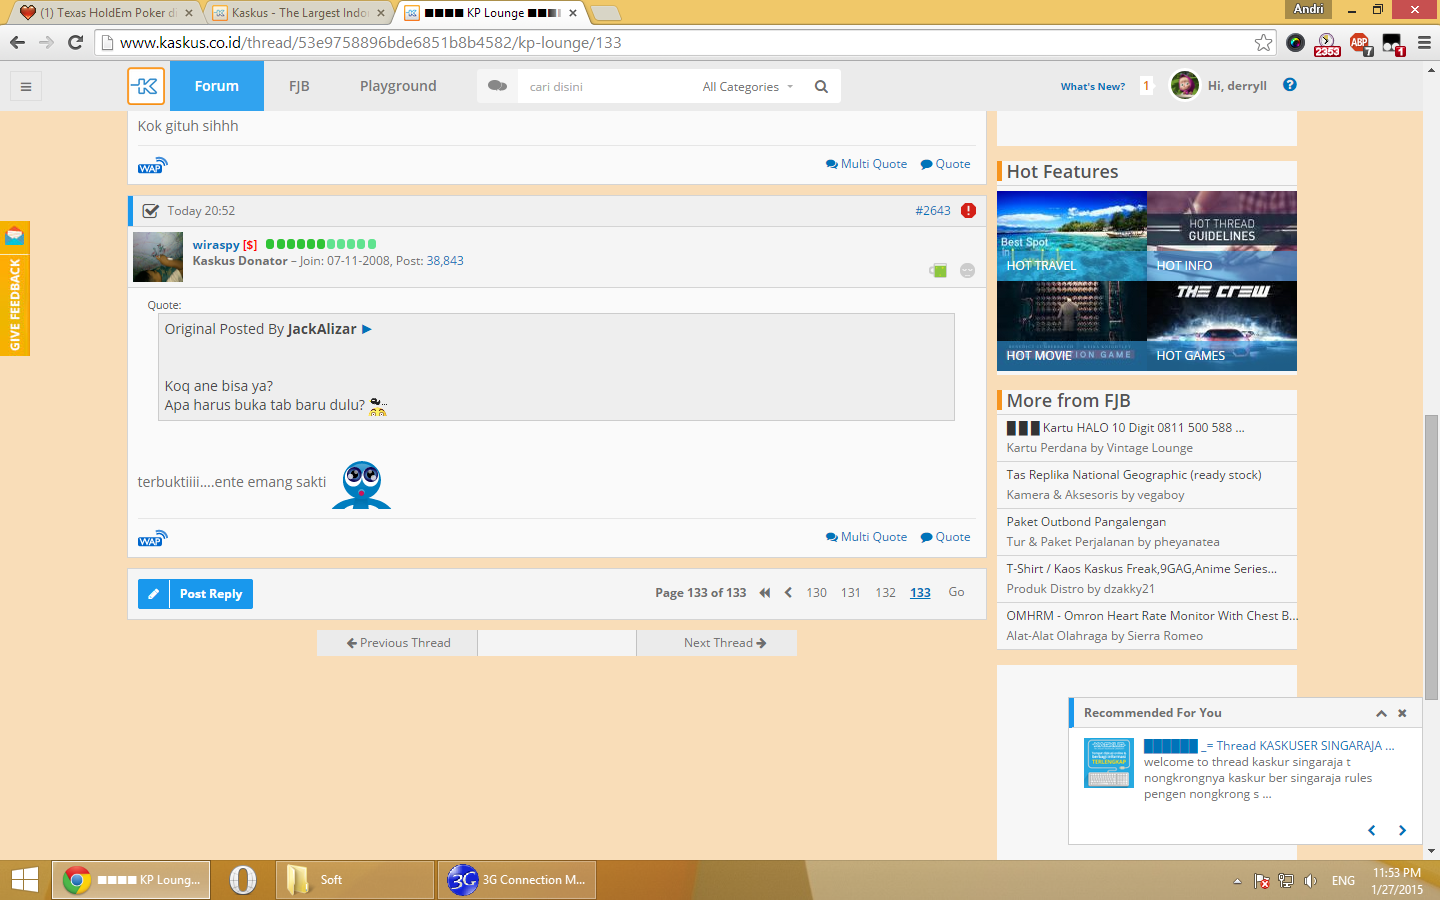The image size is (1440, 900).
Task: Switch to Kaskus - The Largest browser tab
Action: click(x=300, y=13)
